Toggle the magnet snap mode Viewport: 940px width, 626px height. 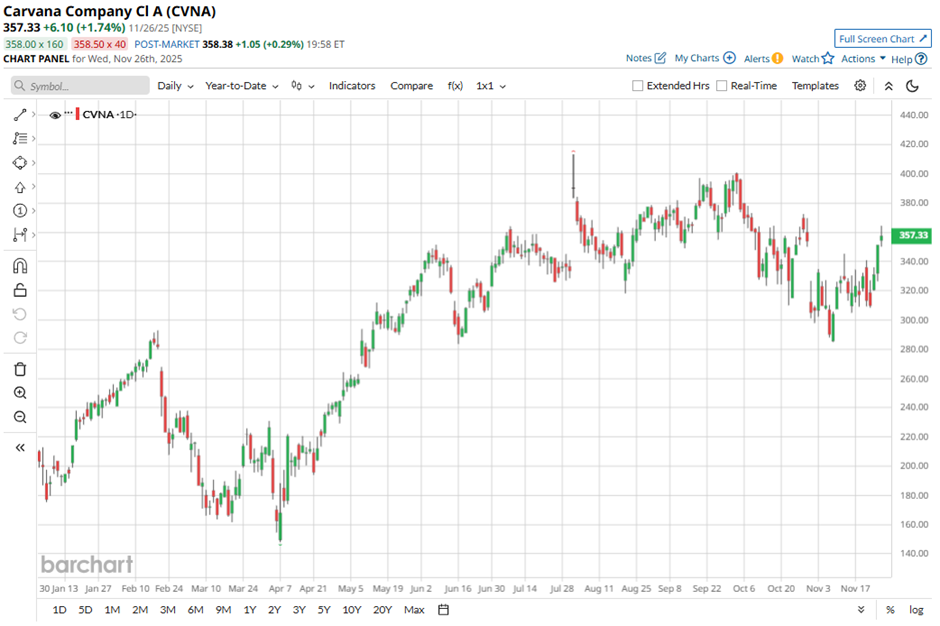point(20,266)
